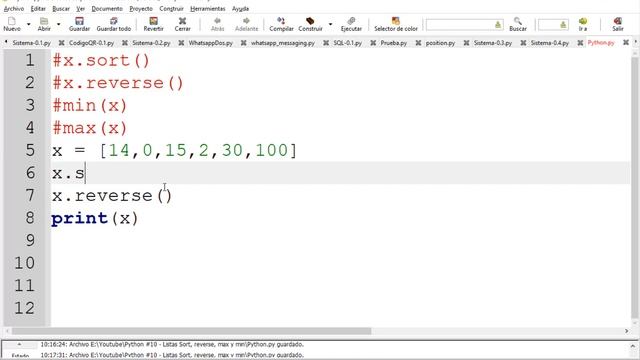Collapse the message panel's up arrow

point(19,344)
